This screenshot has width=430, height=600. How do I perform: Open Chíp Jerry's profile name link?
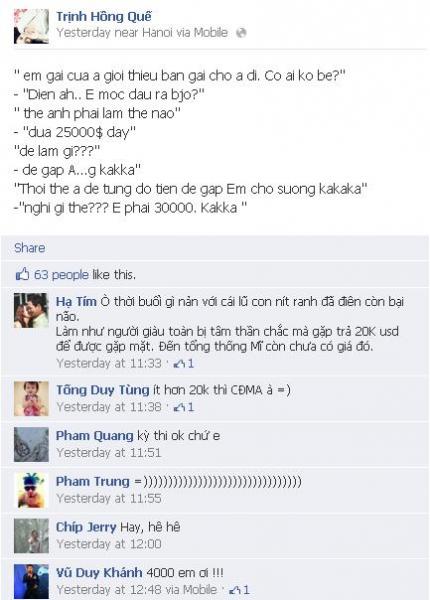click(86, 527)
